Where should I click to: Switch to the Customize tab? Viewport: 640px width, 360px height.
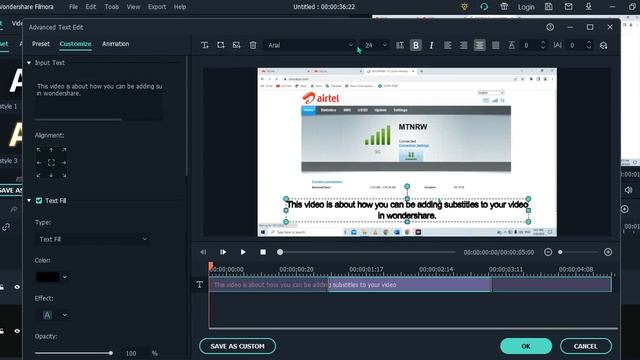[76, 44]
